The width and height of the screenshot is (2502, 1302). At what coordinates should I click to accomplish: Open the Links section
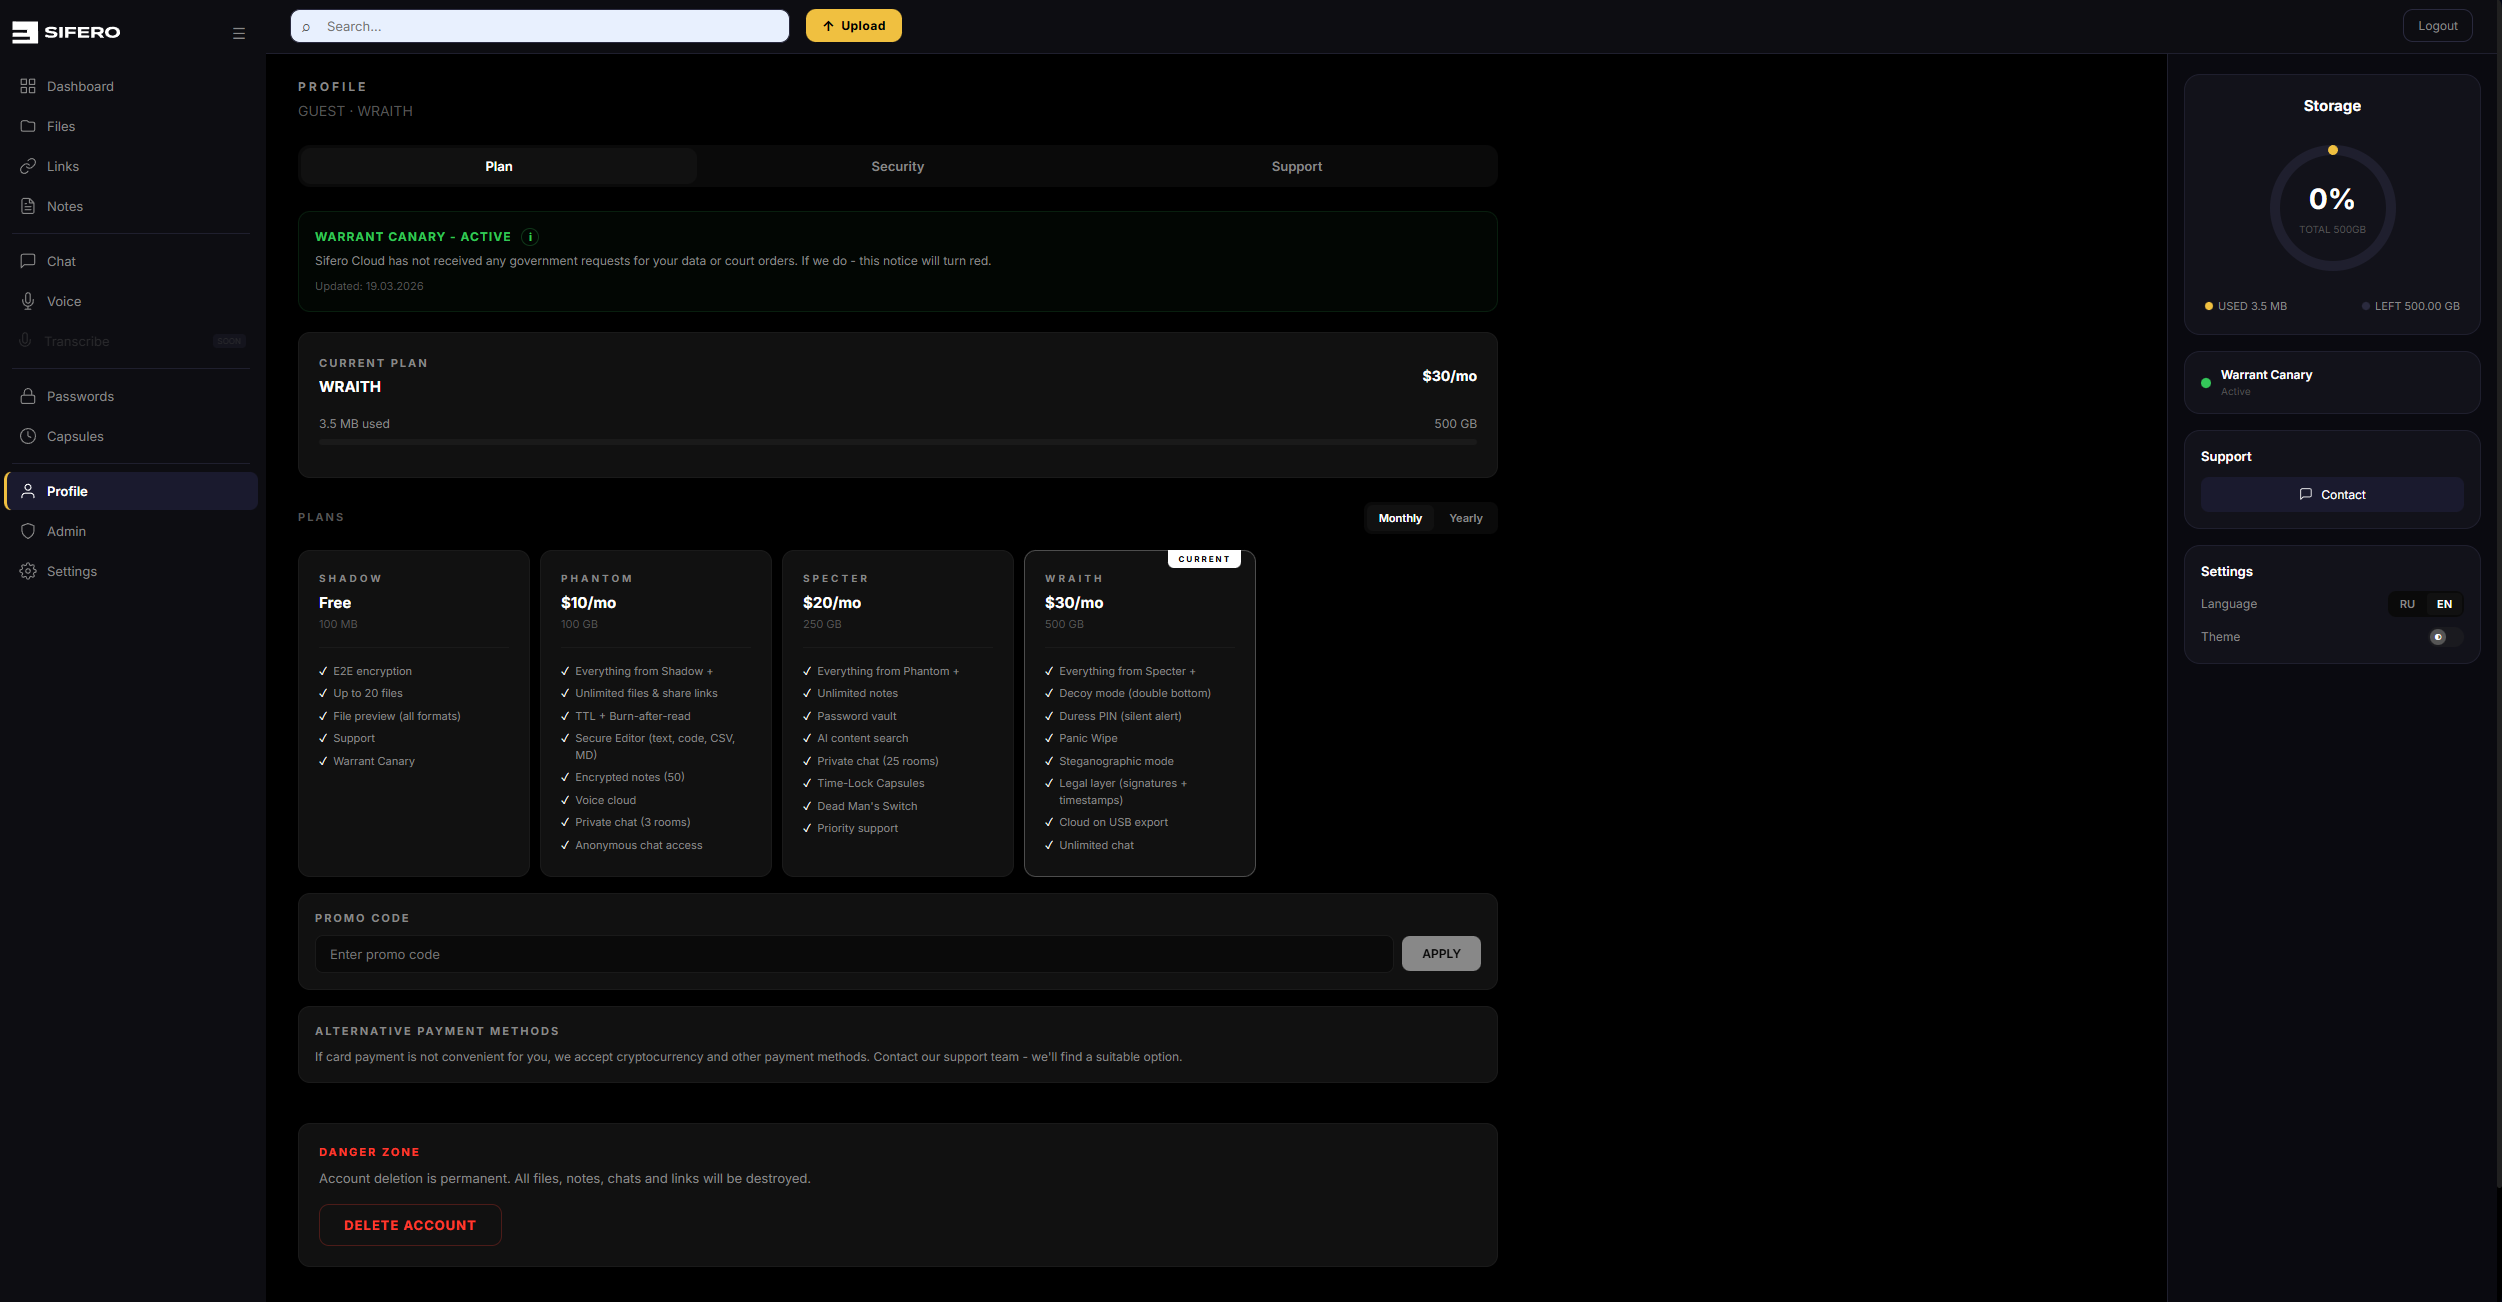point(62,166)
